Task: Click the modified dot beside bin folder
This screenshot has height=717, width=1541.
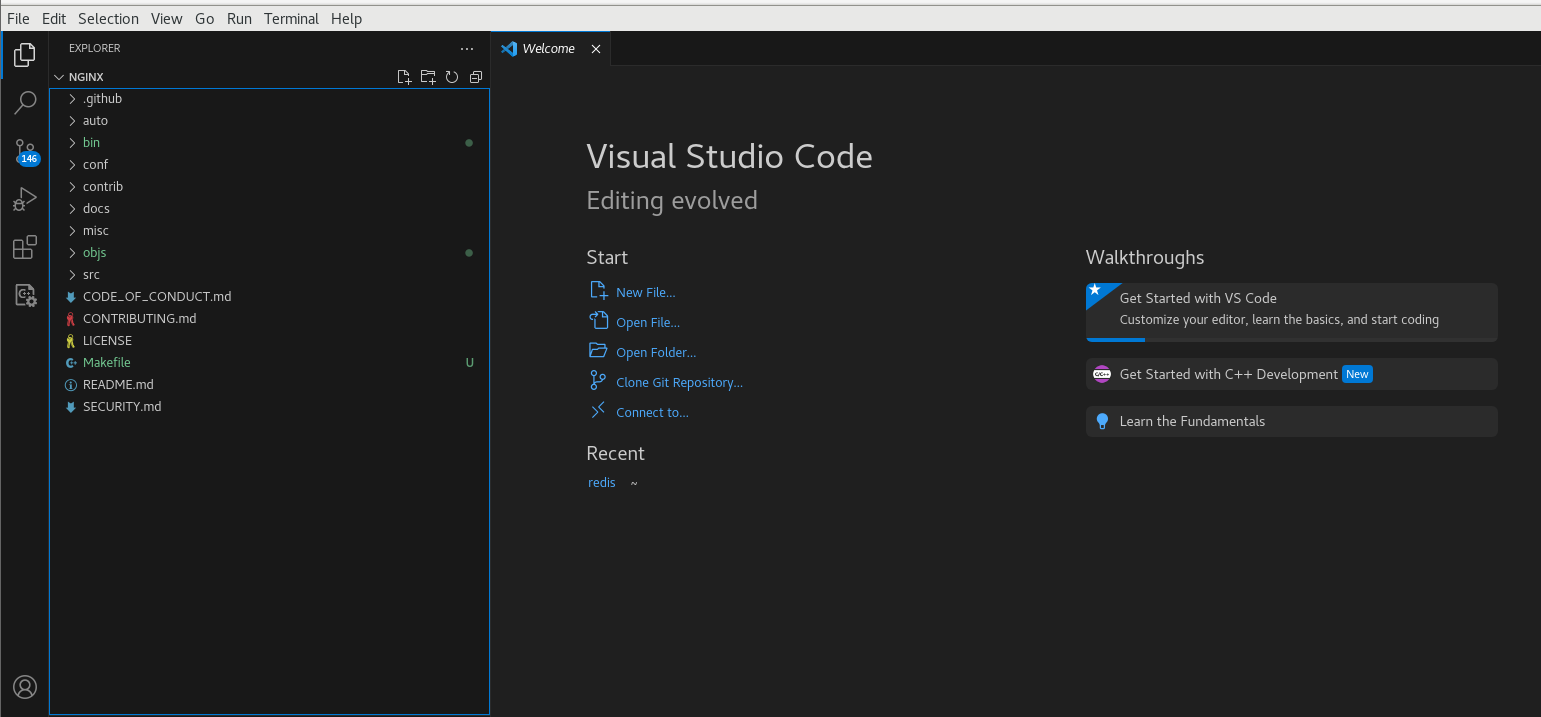Action: [x=469, y=143]
